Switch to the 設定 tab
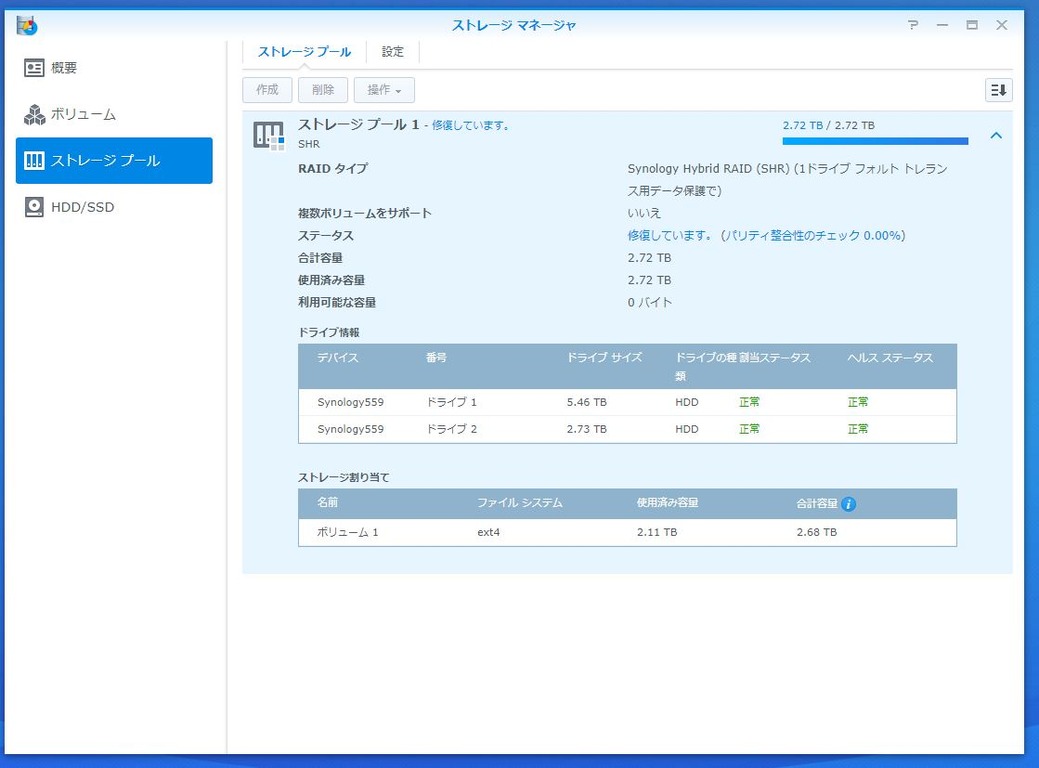This screenshot has height=768, width=1039. [x=392, y=52]
